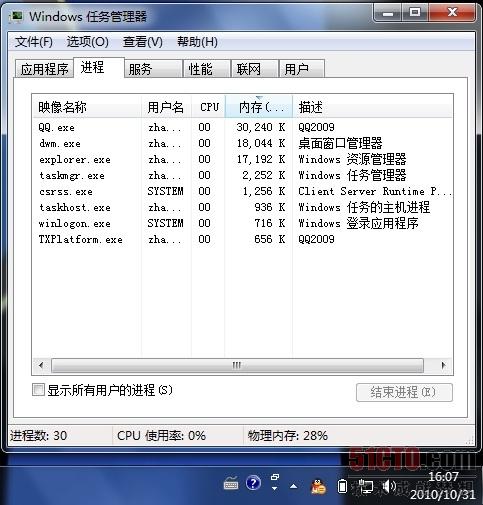
Task: Show hidden tray icons arrow
Action: (x=294, y=486)
